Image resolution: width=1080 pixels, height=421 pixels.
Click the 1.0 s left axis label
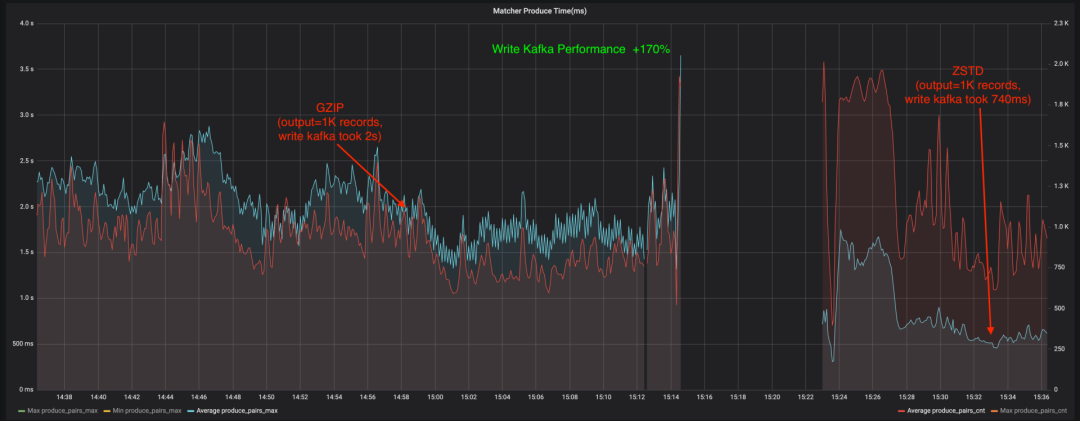[x=27, y=298]
